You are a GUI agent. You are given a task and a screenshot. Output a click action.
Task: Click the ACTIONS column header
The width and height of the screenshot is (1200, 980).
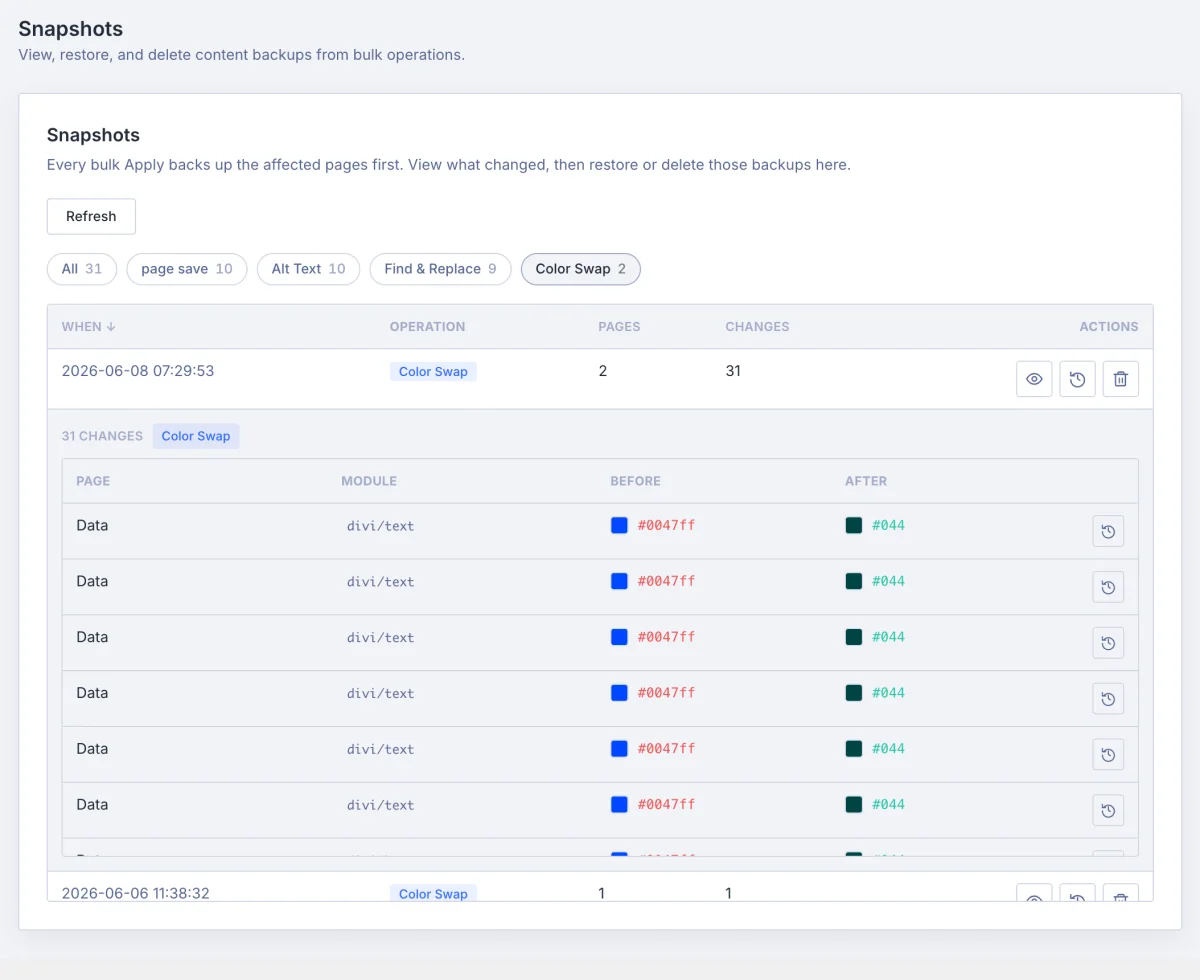(1109, 326)
